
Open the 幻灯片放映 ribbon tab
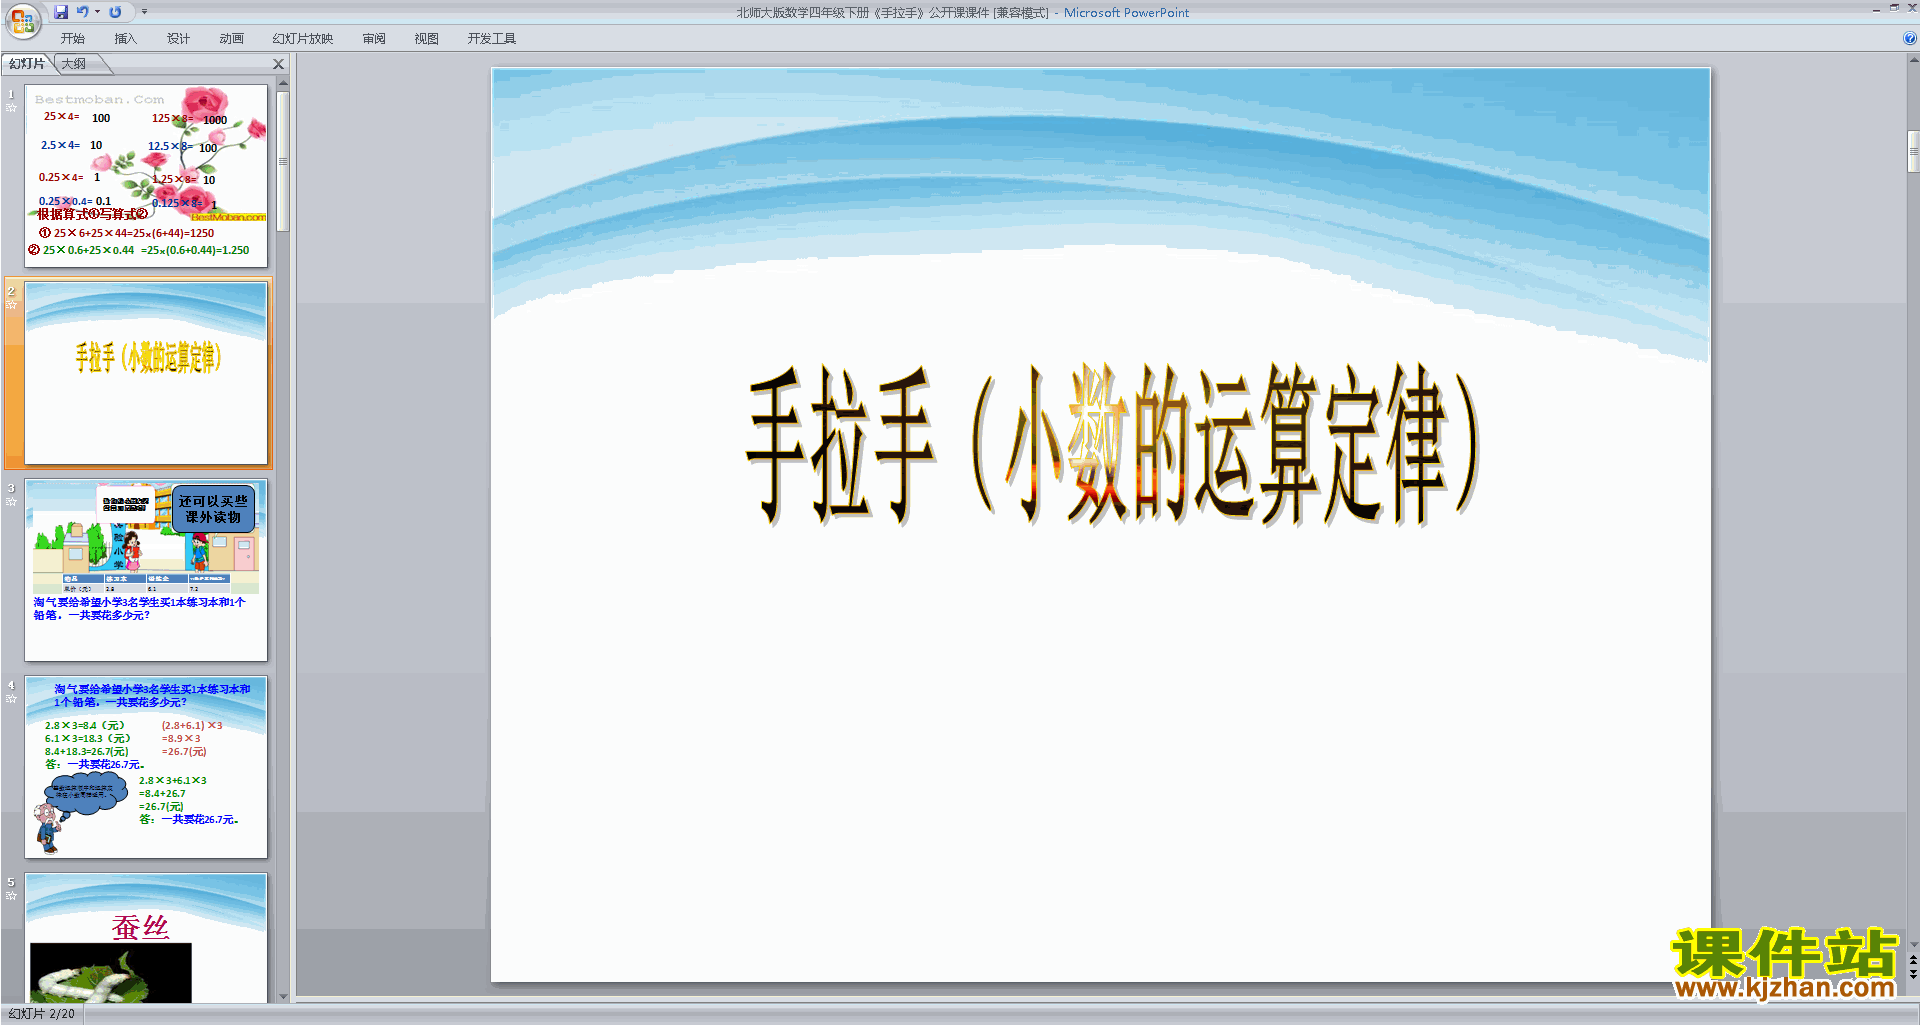click(x=303, y=39)
